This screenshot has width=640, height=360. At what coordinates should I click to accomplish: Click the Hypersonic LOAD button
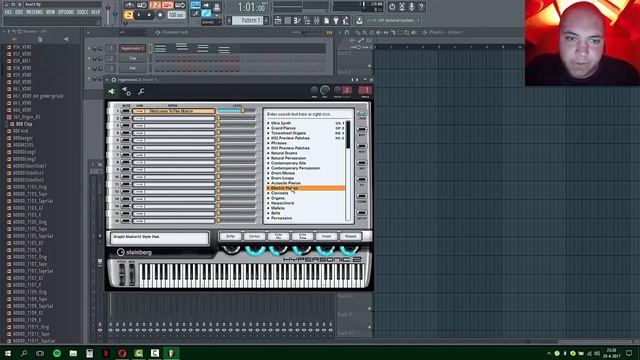(x=362, y=114)
